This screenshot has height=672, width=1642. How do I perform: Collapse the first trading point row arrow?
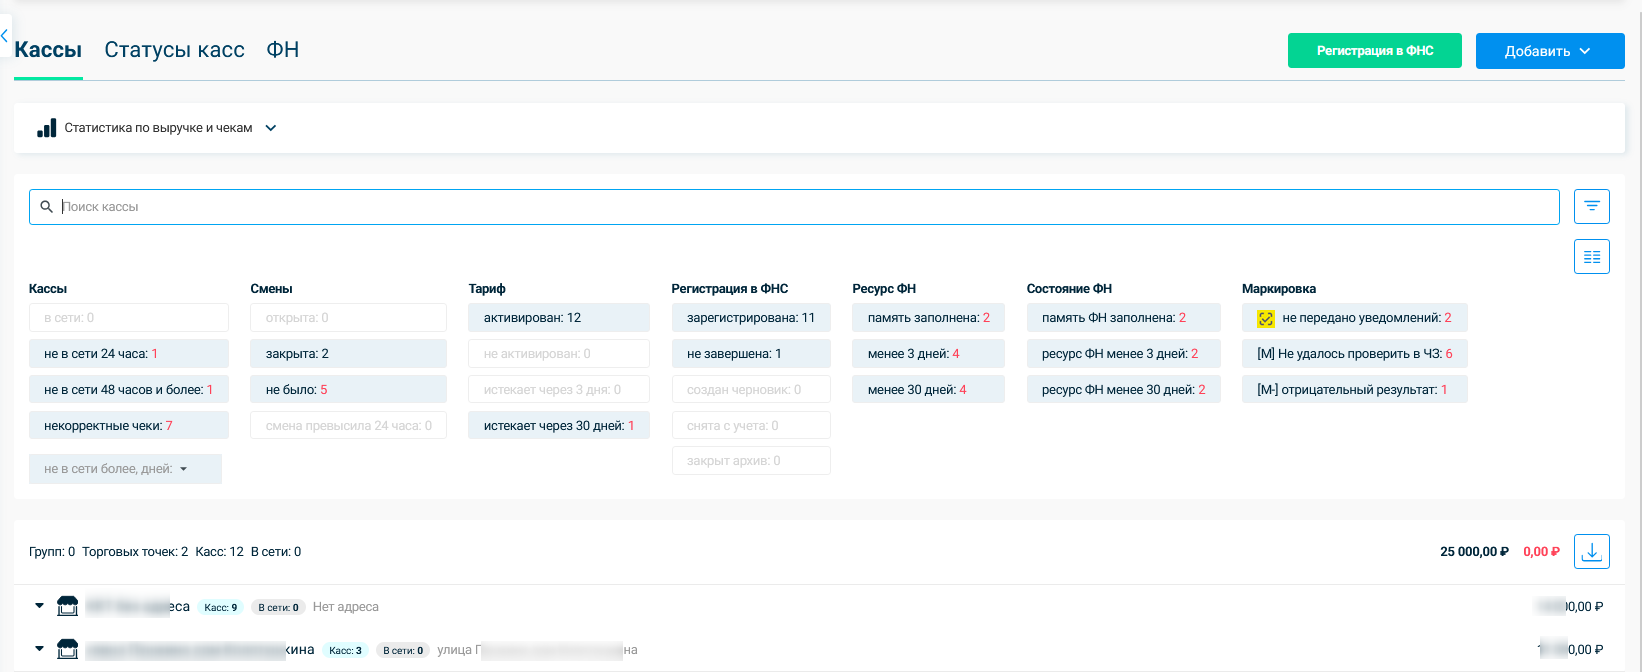click(39, 606)
